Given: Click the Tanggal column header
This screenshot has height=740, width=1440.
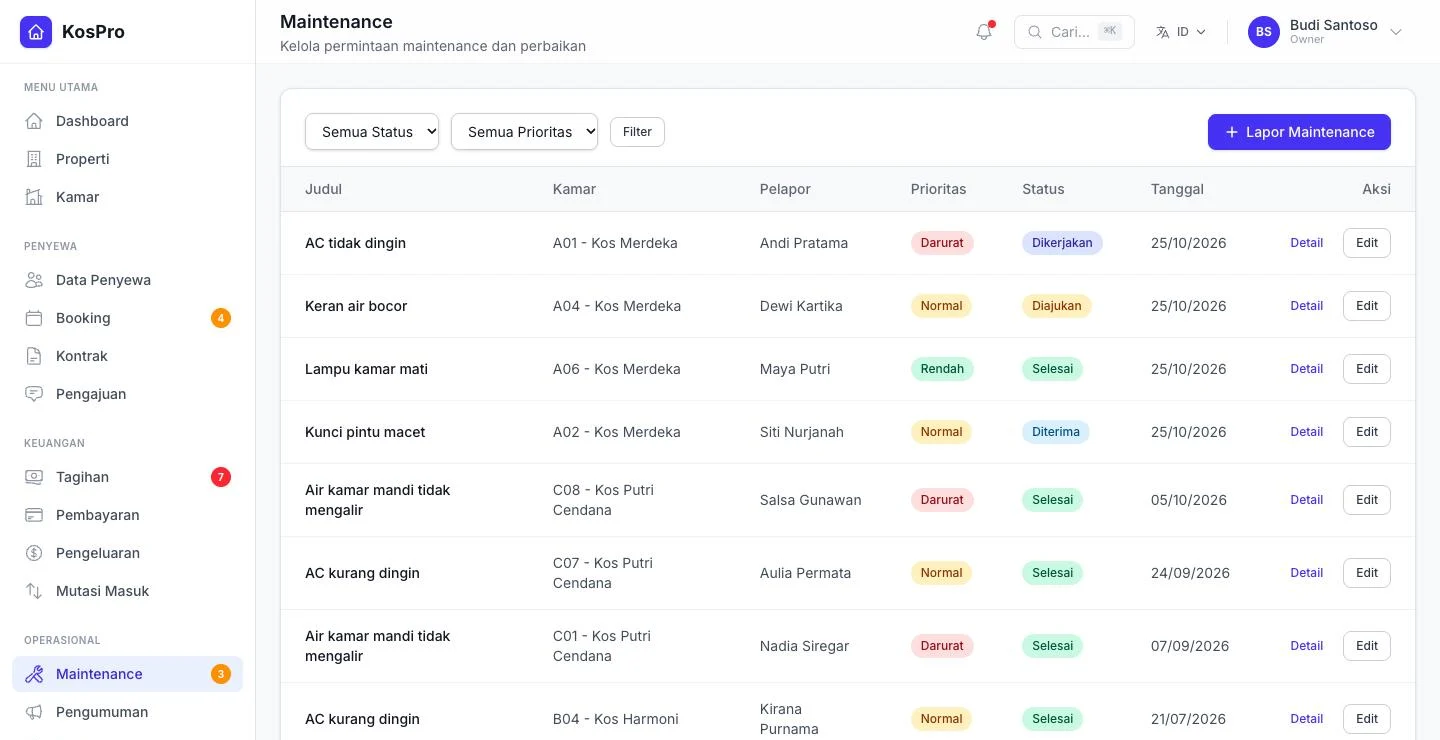Looking at the screenshot, I should point(1177,189).
